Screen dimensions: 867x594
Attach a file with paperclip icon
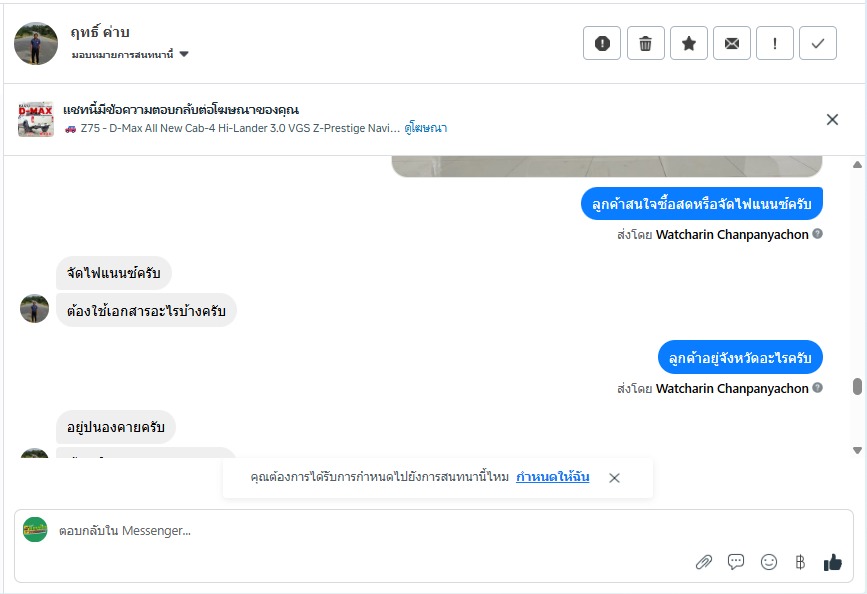tap(704, 562)
